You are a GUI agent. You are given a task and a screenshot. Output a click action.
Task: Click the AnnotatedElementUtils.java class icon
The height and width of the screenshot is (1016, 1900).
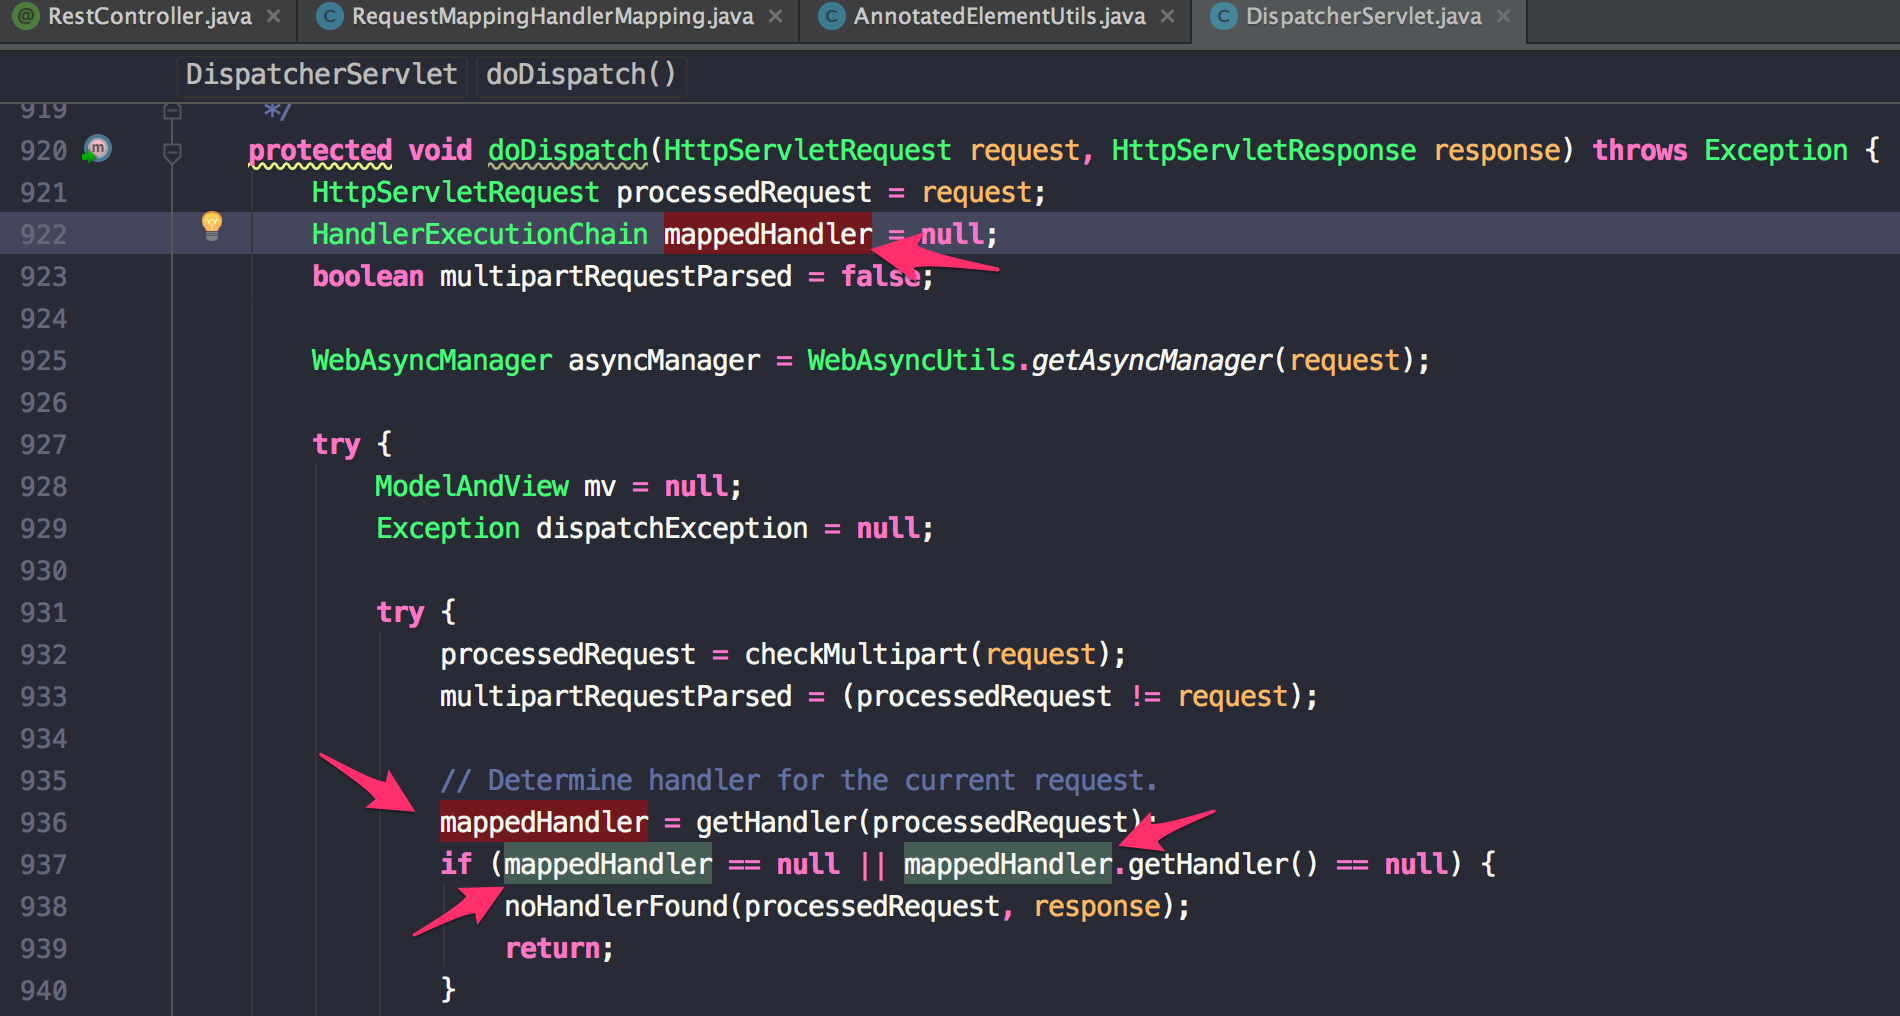coord(831,16)
